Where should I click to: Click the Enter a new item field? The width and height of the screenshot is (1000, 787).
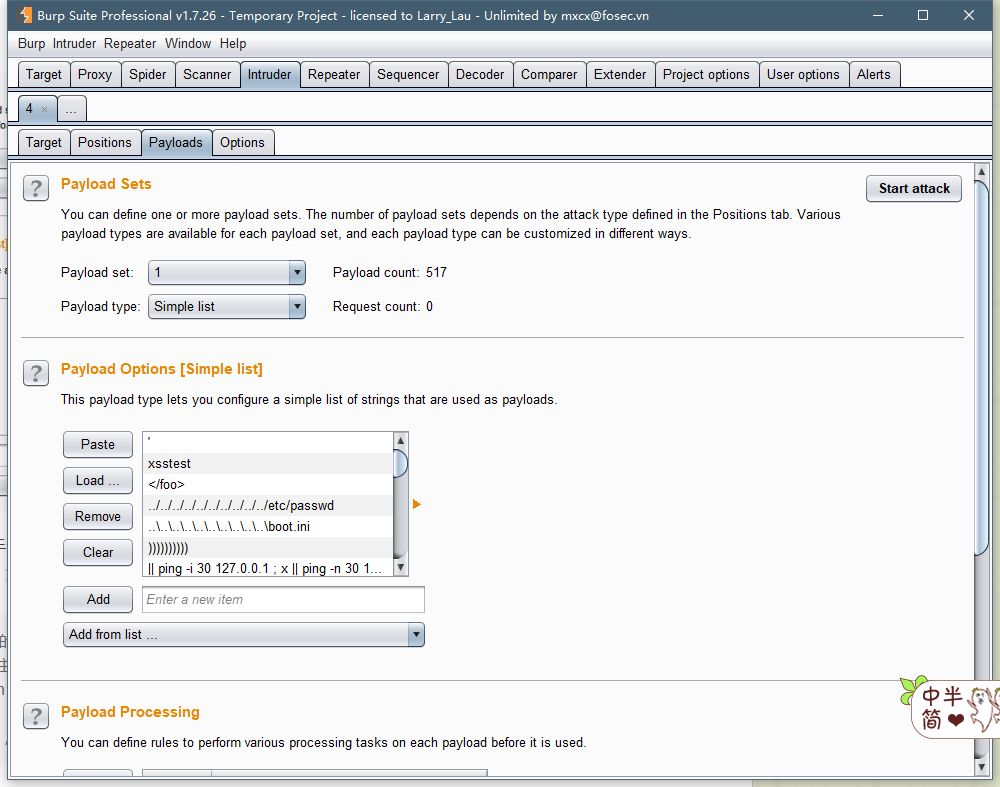(x=283, y=599)
